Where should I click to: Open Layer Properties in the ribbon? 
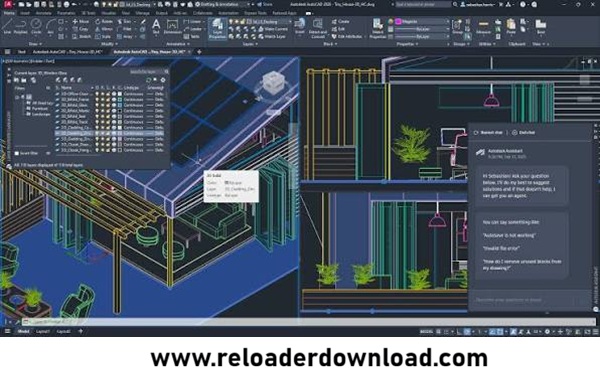coord(217,29)
